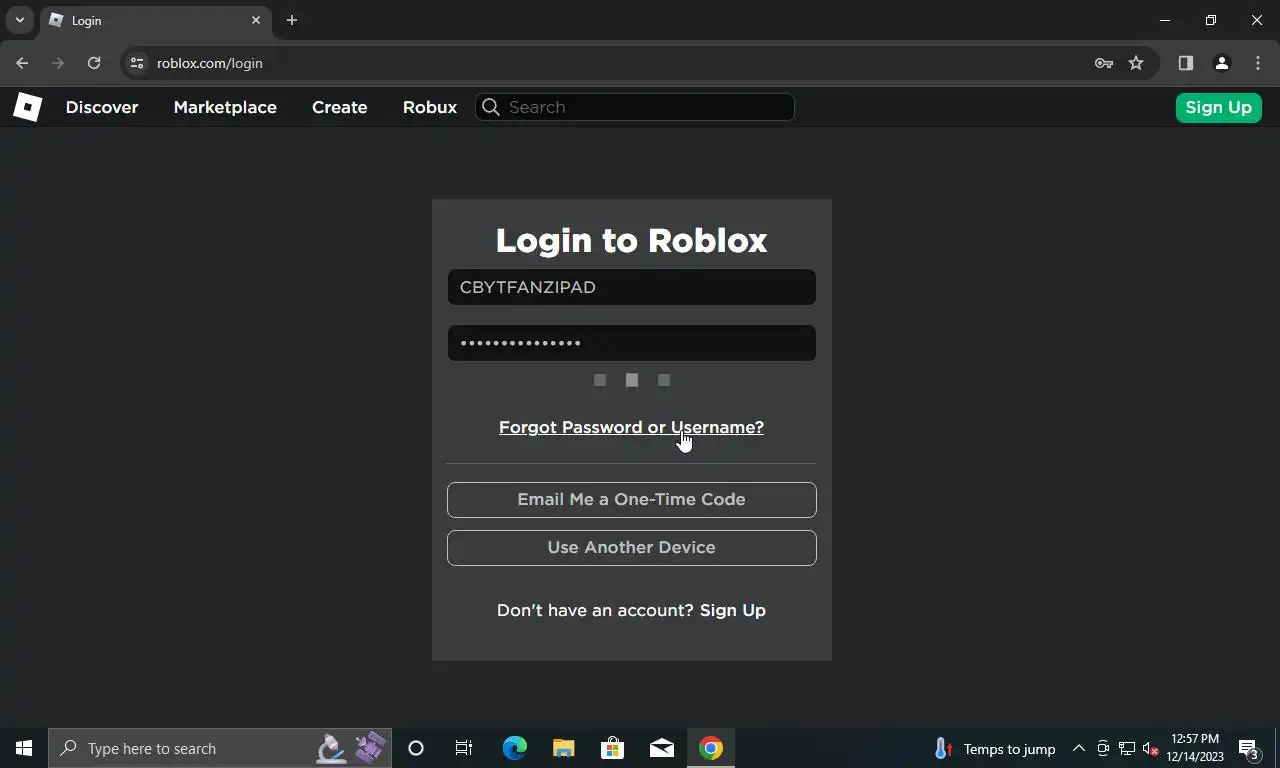Open the Robux page
Viewport: 1280px width, 768px height.
(430, 107)
